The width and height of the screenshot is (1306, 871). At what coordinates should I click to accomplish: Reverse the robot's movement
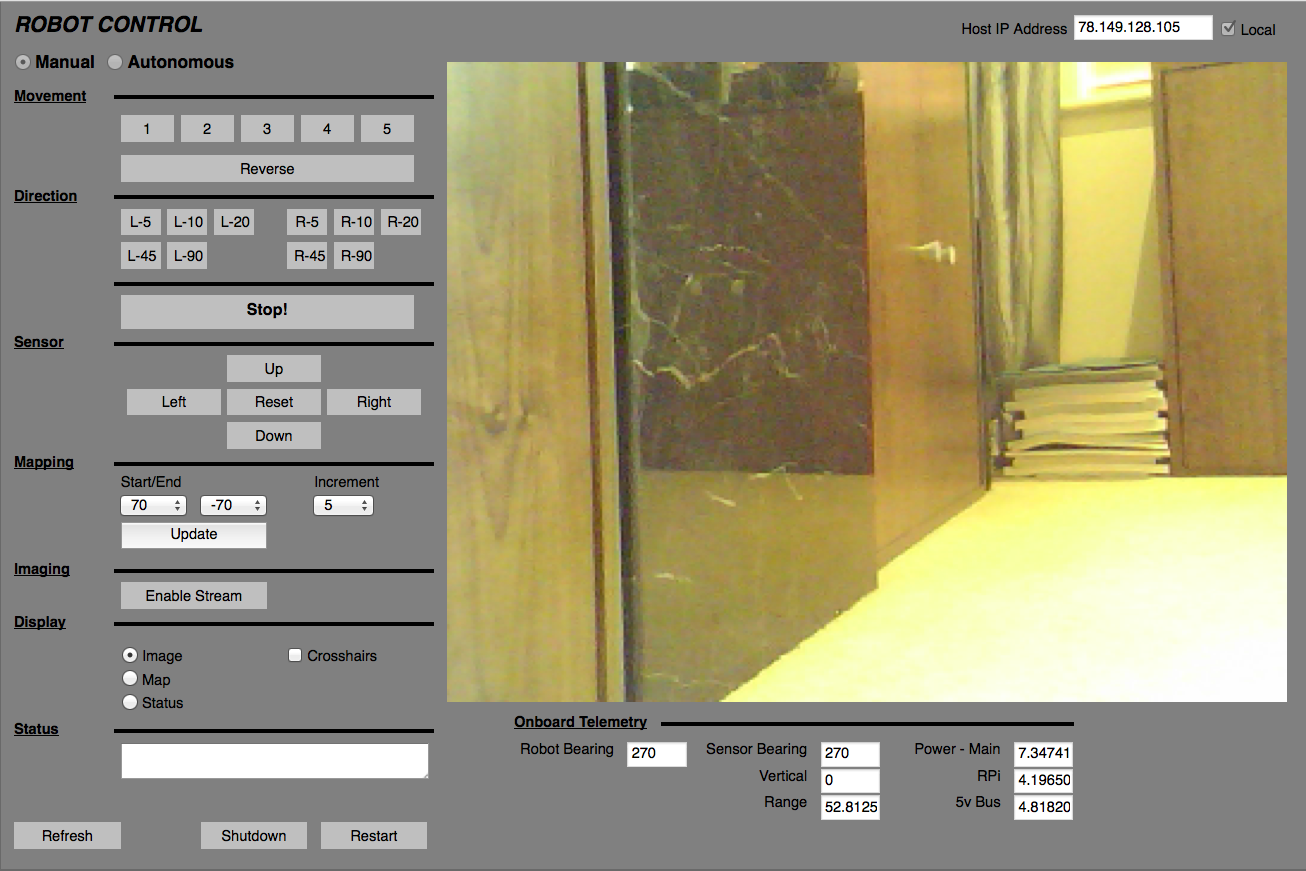[266, 168]
